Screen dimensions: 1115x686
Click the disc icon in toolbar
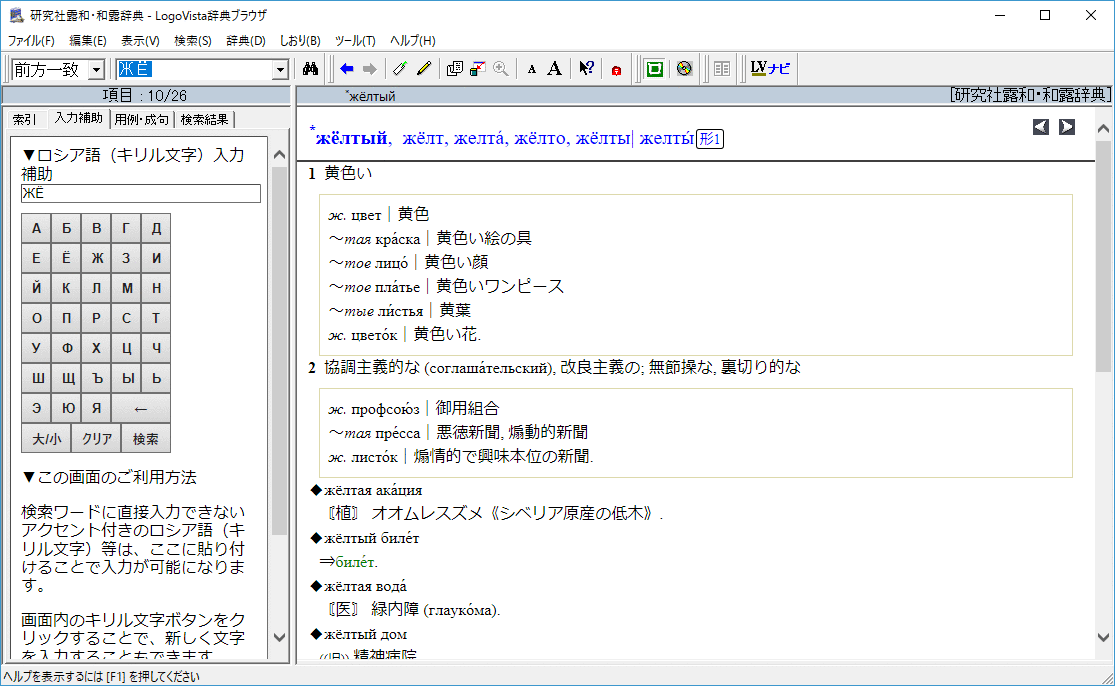tap(684, 69)
